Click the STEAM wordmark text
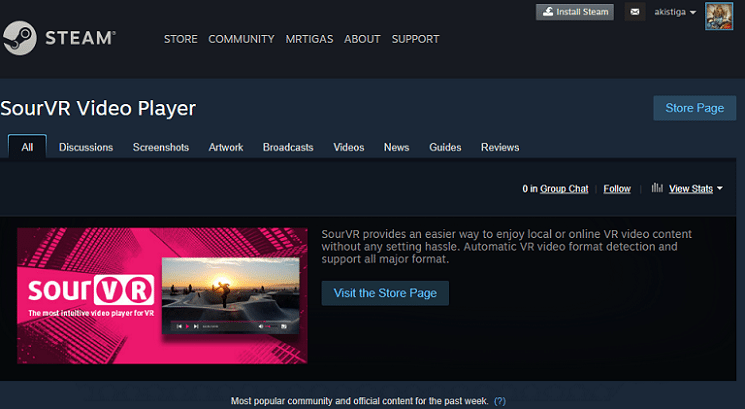The width and height of the screenshot is (745, 409). click(x=80, y=38)
